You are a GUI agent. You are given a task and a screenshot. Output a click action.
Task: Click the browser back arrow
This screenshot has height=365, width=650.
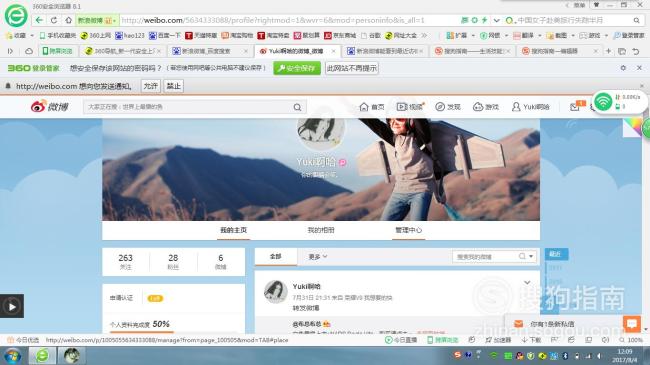39,20
